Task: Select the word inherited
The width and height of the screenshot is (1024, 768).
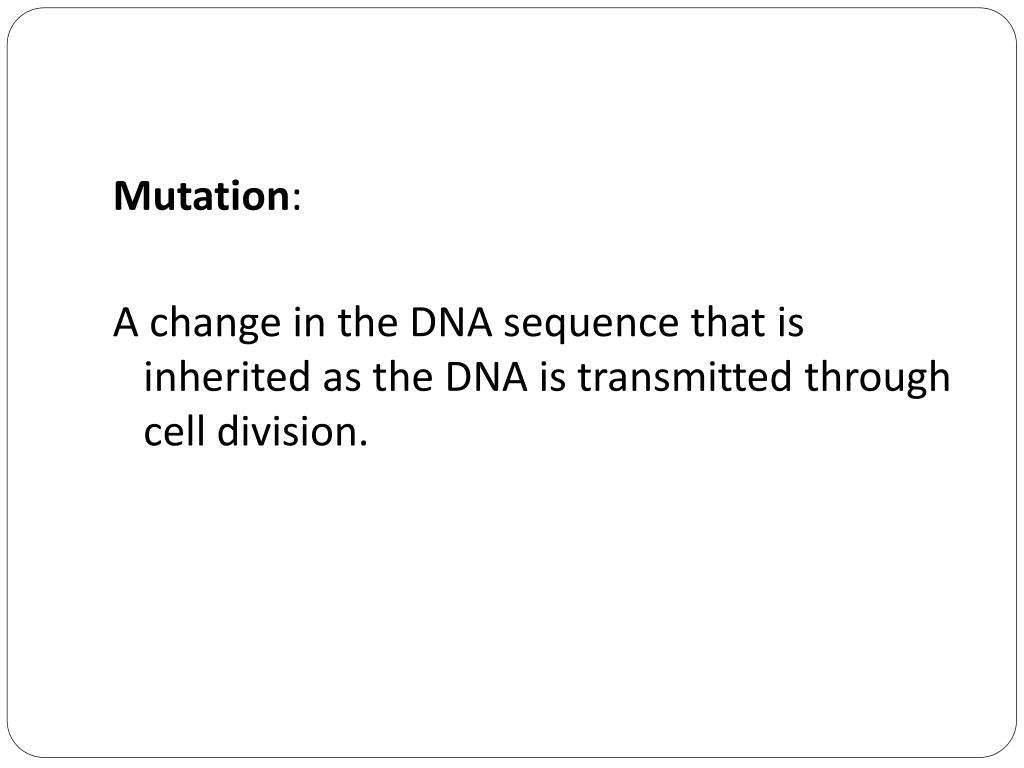Action: (x=227, y=376)
